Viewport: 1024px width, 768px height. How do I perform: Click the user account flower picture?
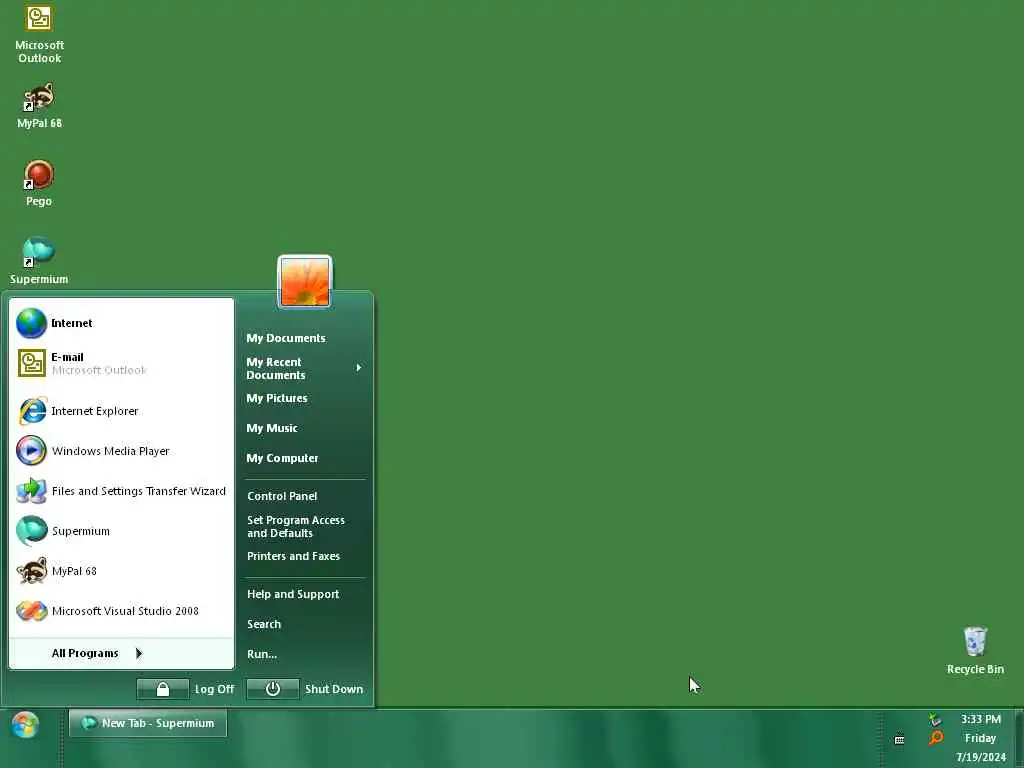(305, 281)
